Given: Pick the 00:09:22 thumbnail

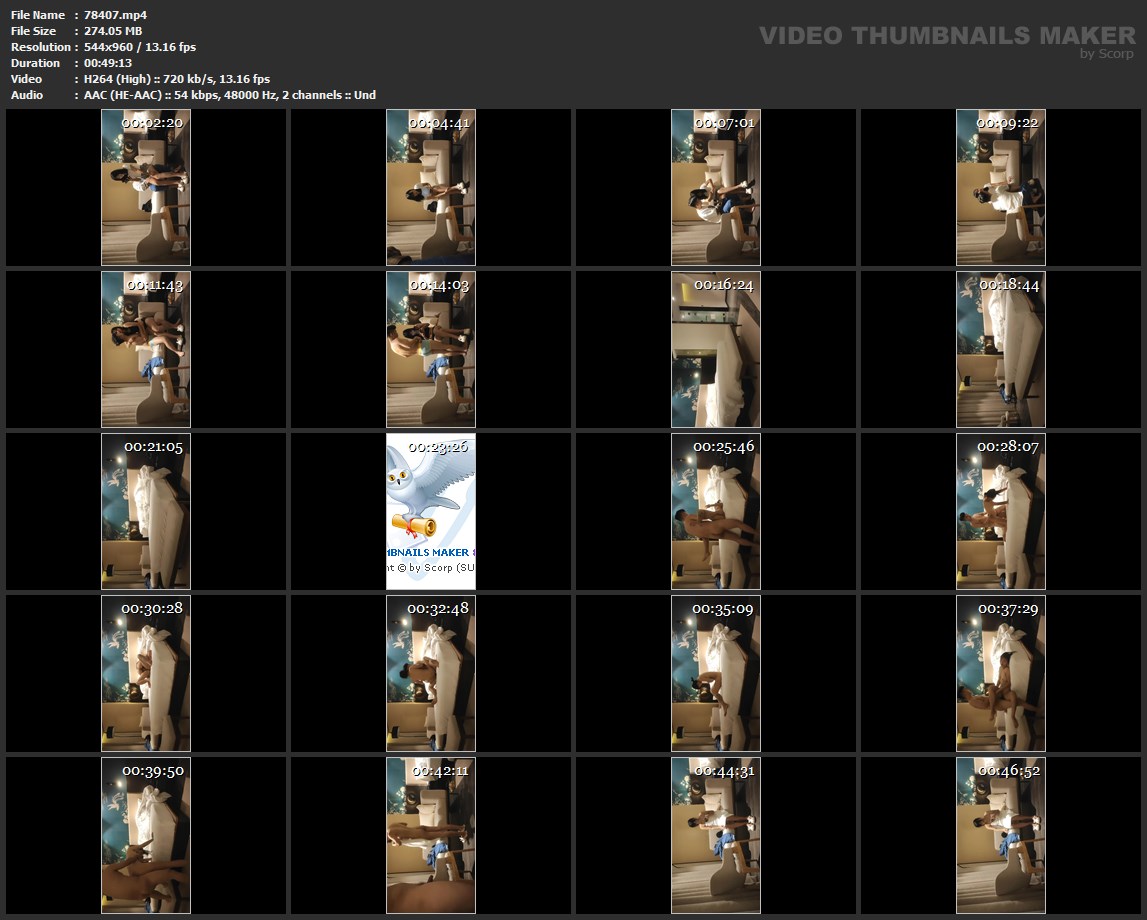Looking at the screenshot, I should coord(1001,187).
